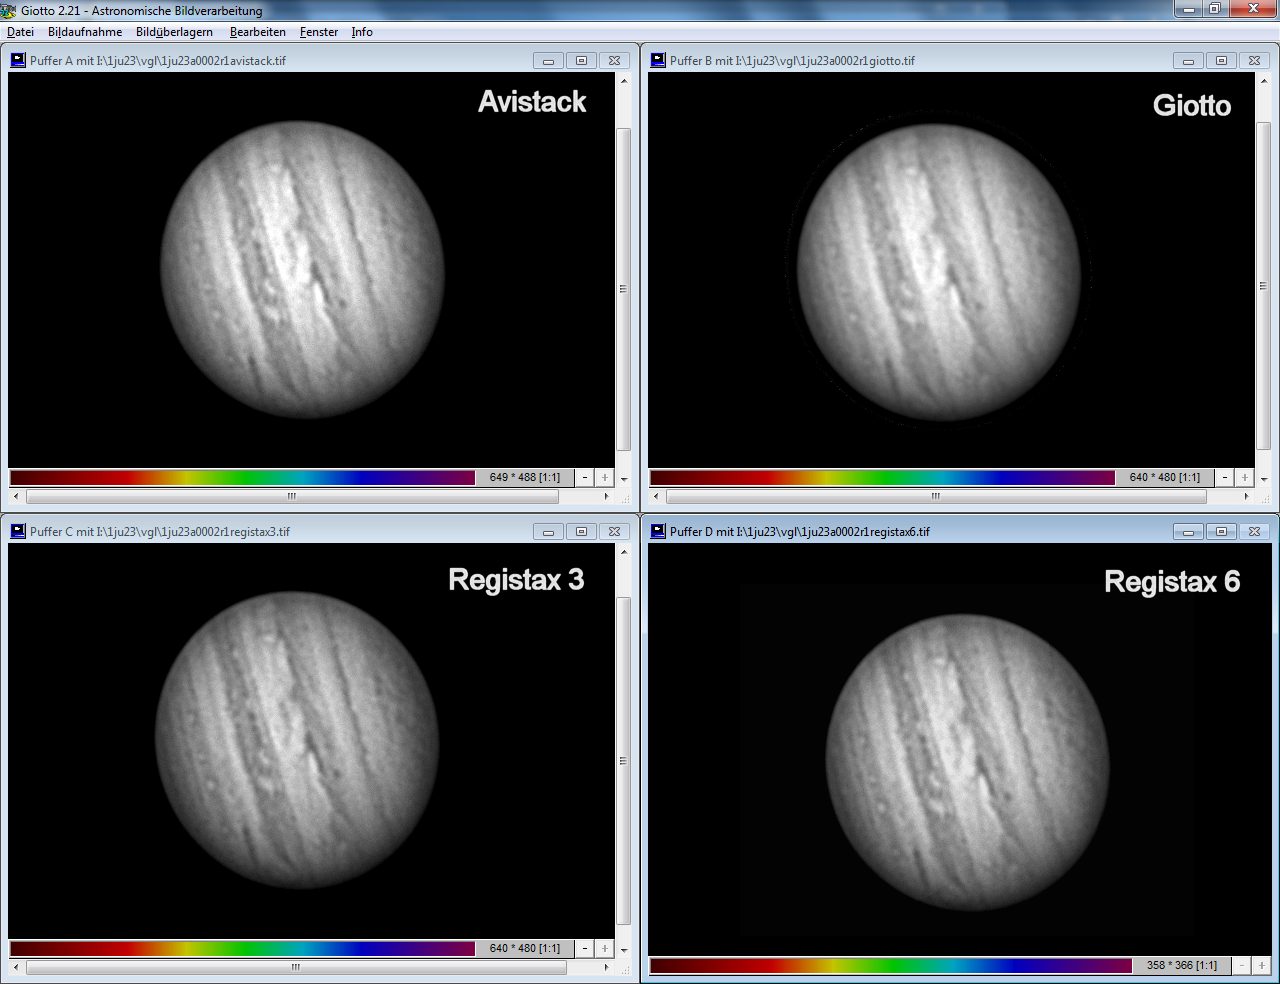
Task: Maximize the Puffer A window
Action: point(581,61)
